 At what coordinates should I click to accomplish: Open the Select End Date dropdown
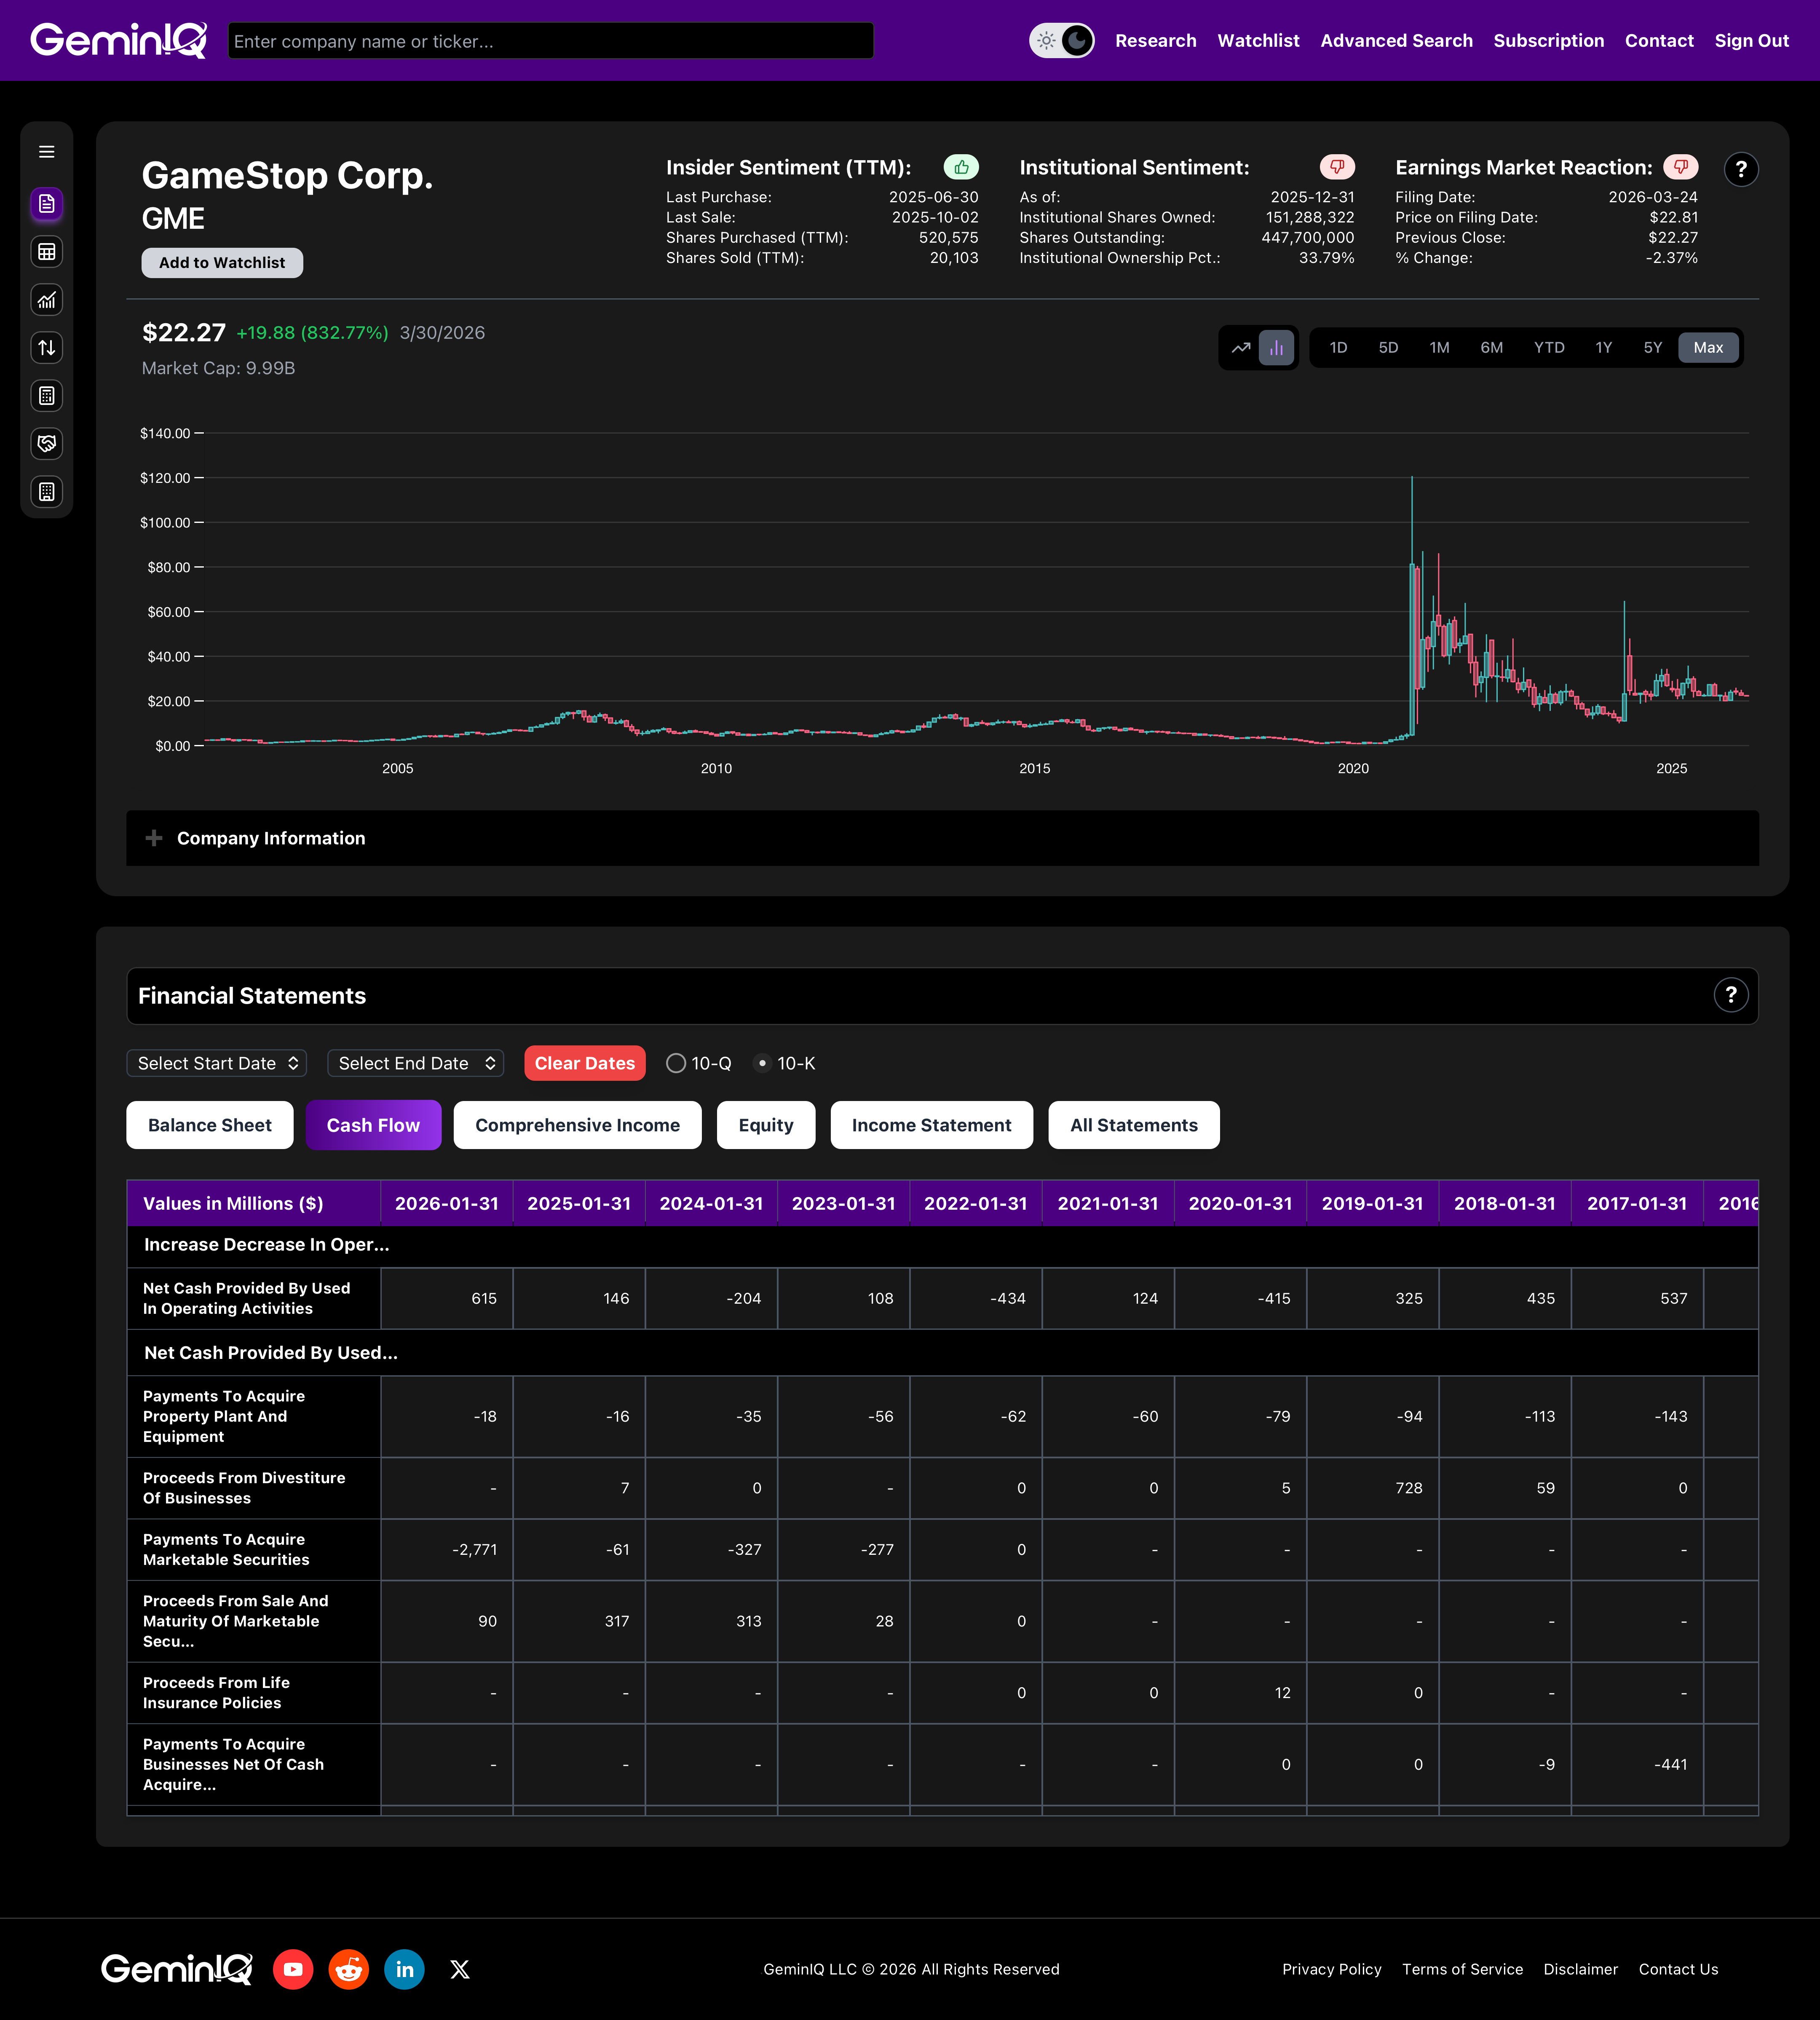click(415, 1063)
